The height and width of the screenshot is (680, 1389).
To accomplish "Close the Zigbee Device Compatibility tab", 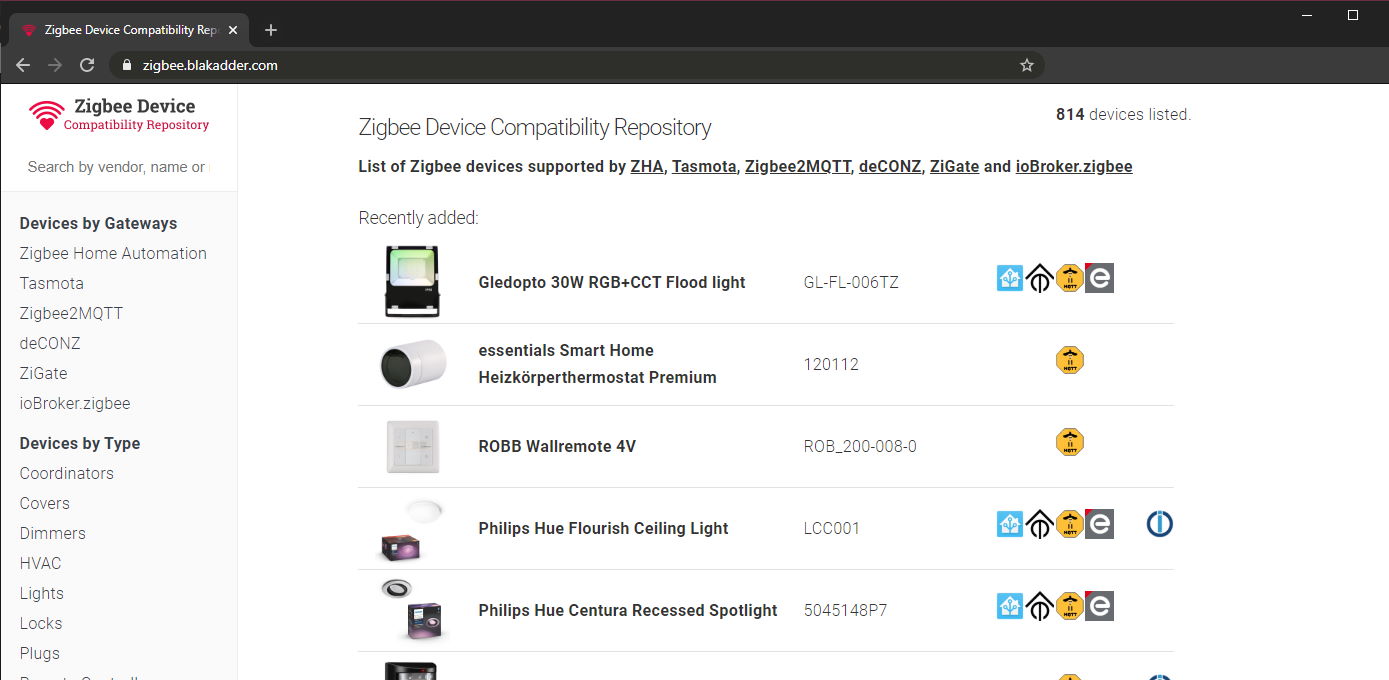I will (x=233, y=30).
